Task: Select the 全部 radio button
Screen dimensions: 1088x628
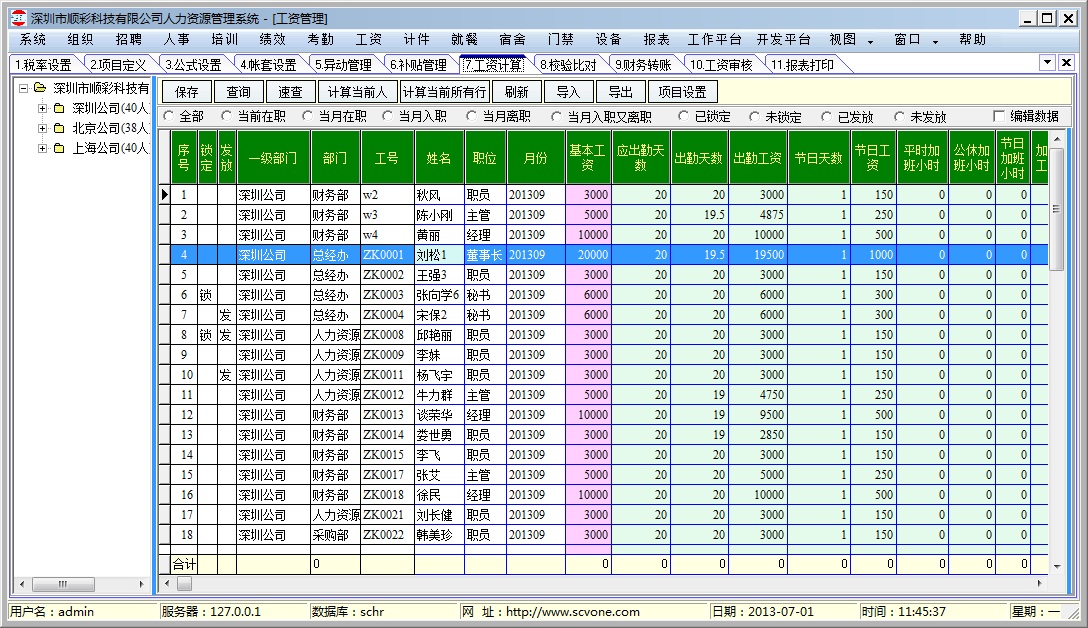Action: pos(169,116)
